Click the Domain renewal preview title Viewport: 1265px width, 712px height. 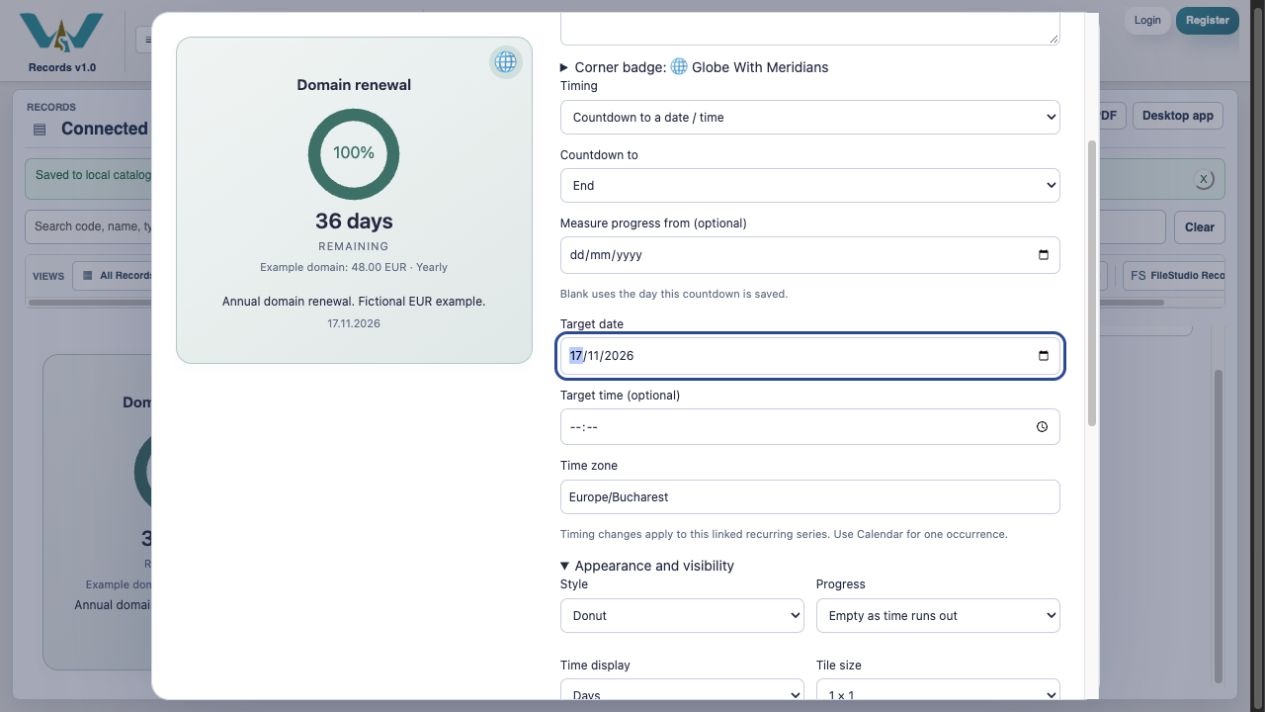pos(354,85)
